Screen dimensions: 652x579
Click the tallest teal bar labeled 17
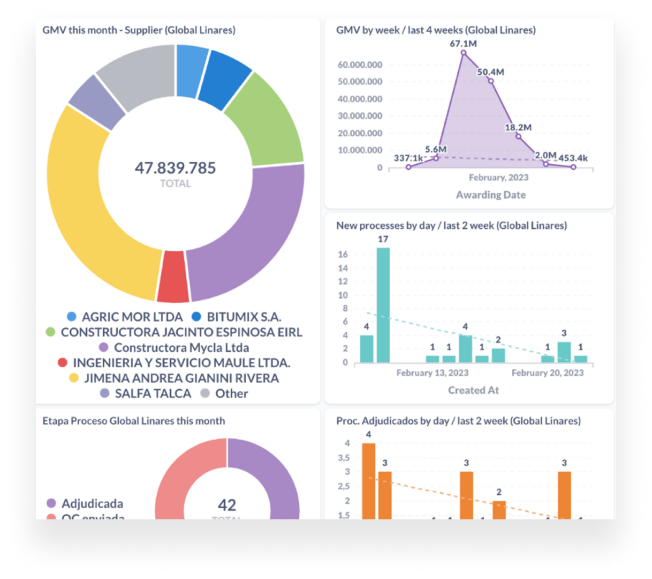coord(383,304)
